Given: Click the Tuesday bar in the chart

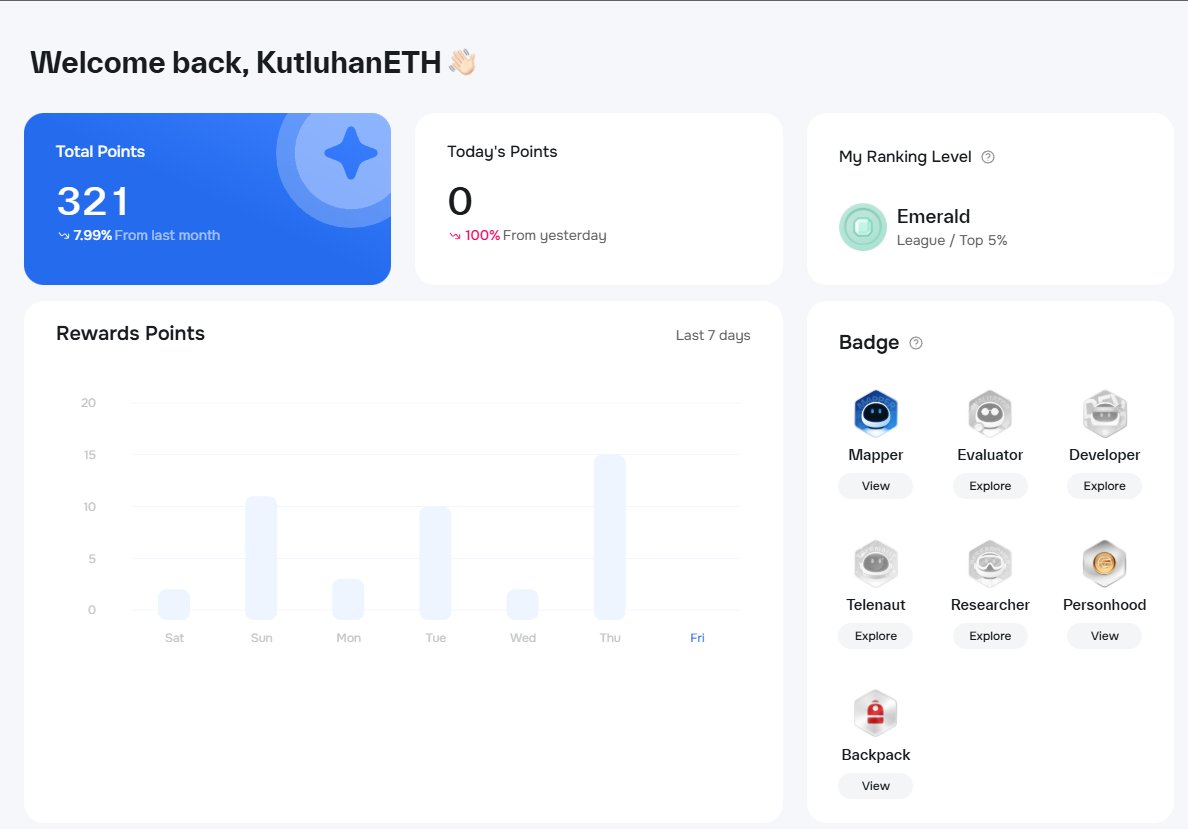Looking at the screenshot, I should point(436,563).
